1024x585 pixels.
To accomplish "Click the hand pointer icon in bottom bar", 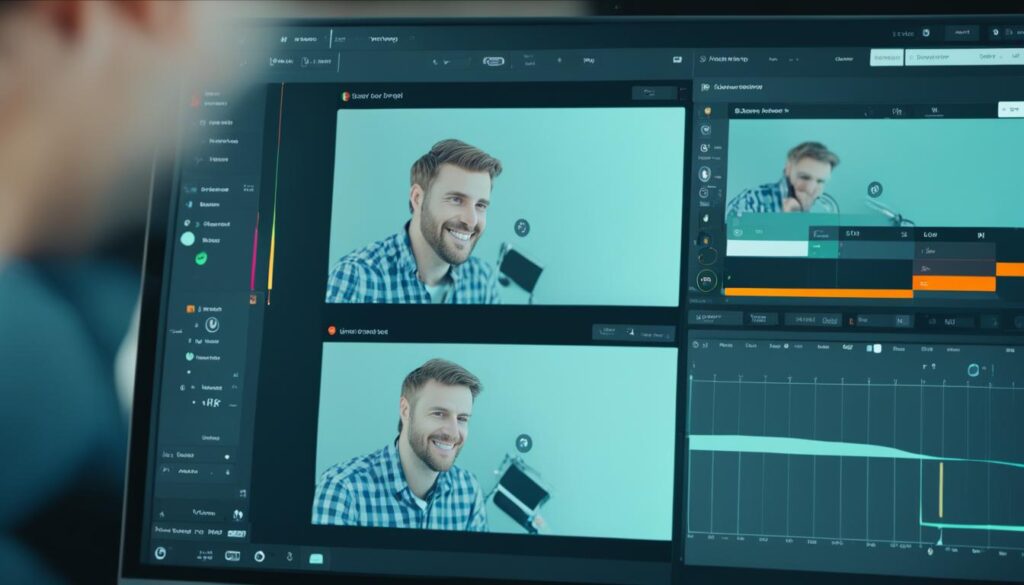I will click(x=290, y=556).
